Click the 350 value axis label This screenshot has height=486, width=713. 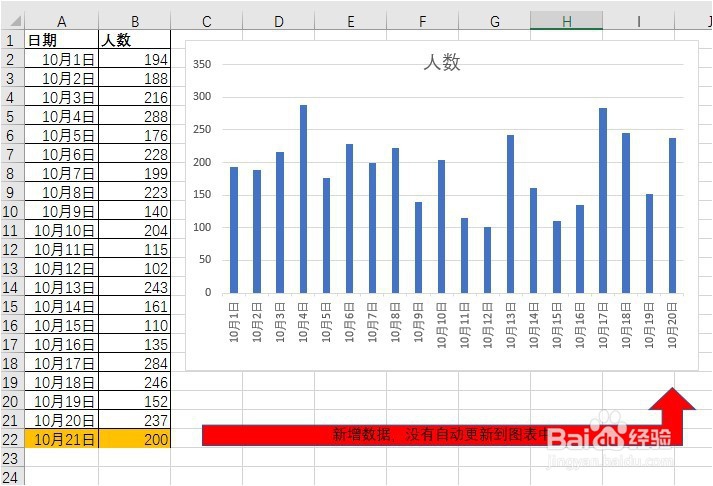pyautogui.click(x=202, y=65)
